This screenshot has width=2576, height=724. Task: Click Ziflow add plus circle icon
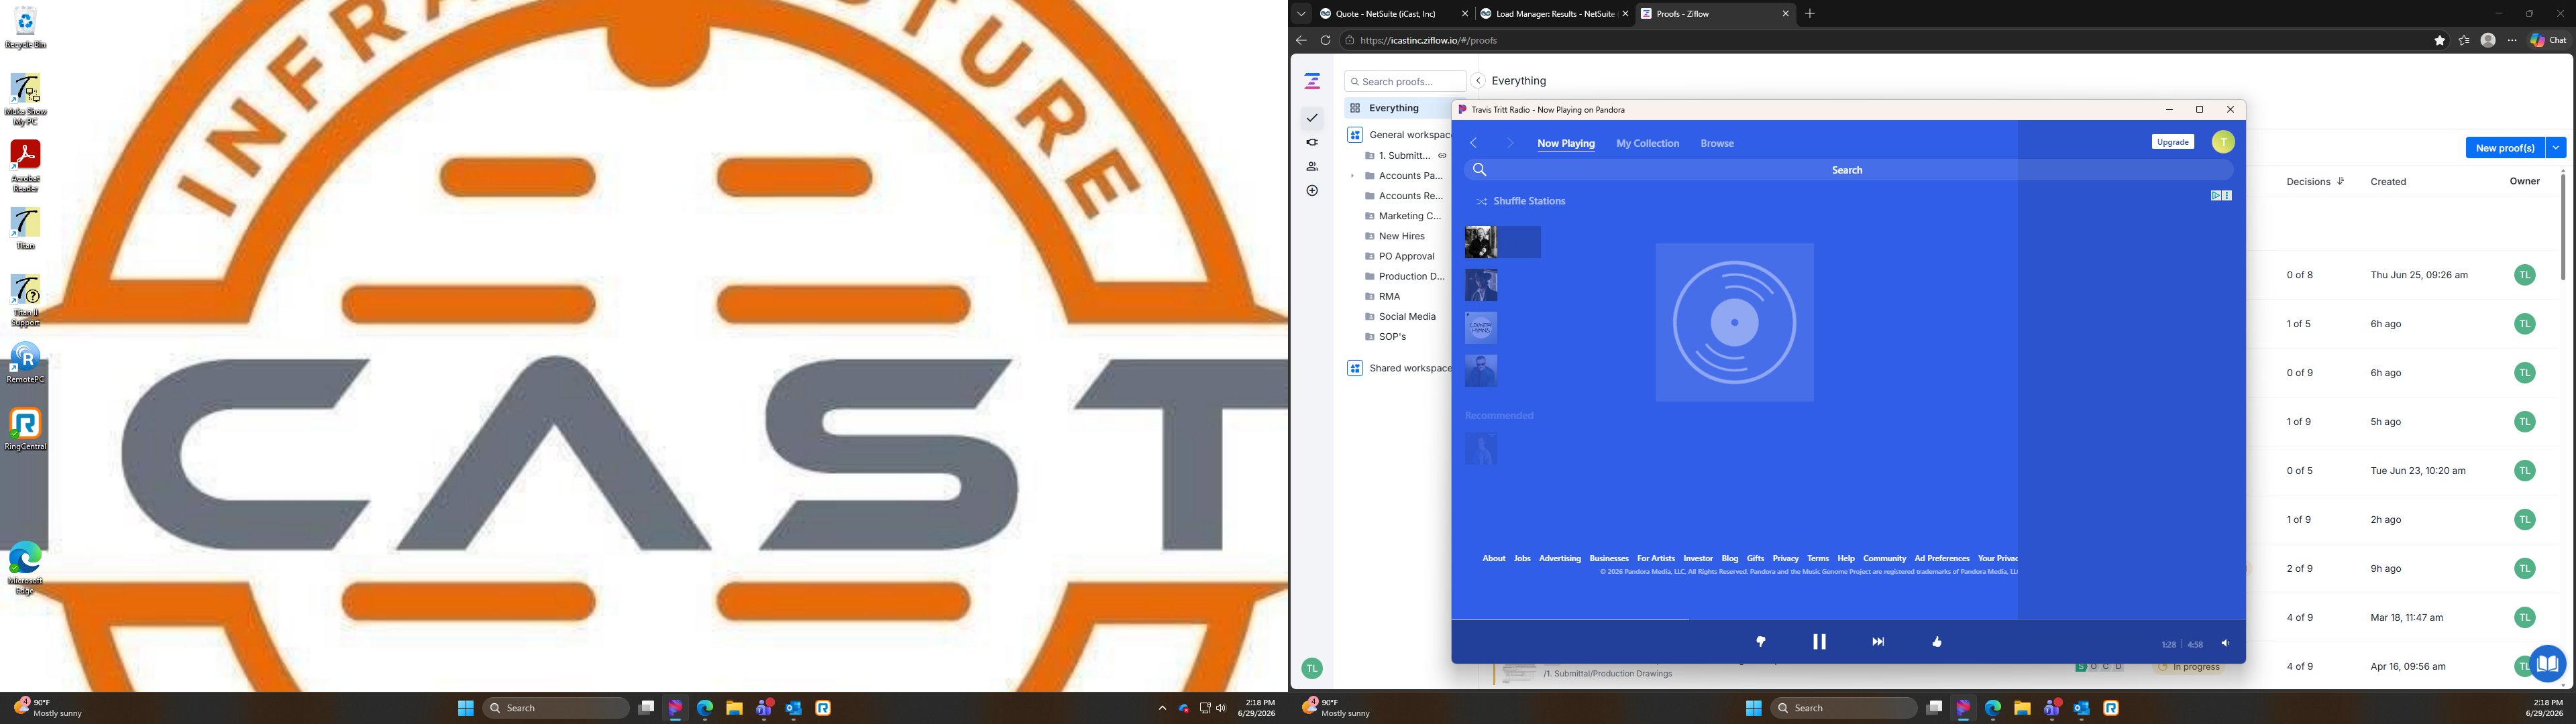1312,190
